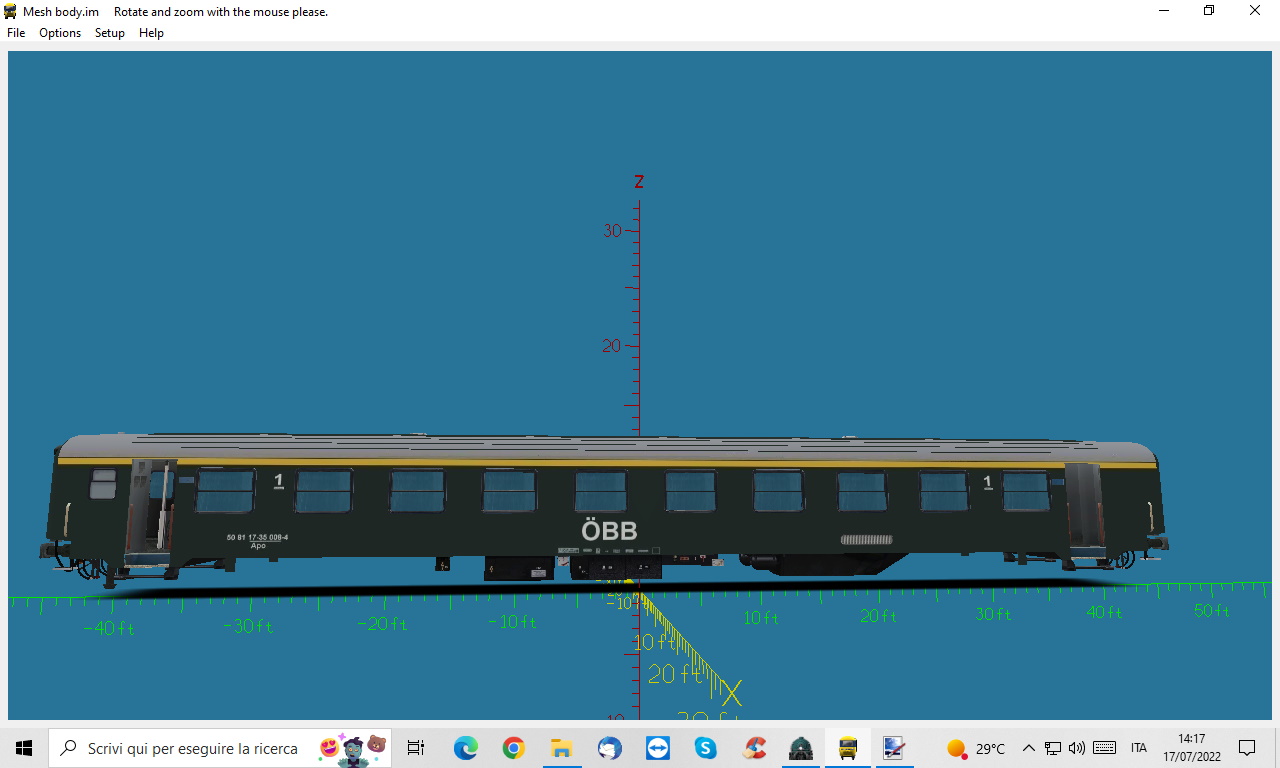The image size is (1280, 768).
Task: Open the Windows Start menu
Action: click(24, 748)
